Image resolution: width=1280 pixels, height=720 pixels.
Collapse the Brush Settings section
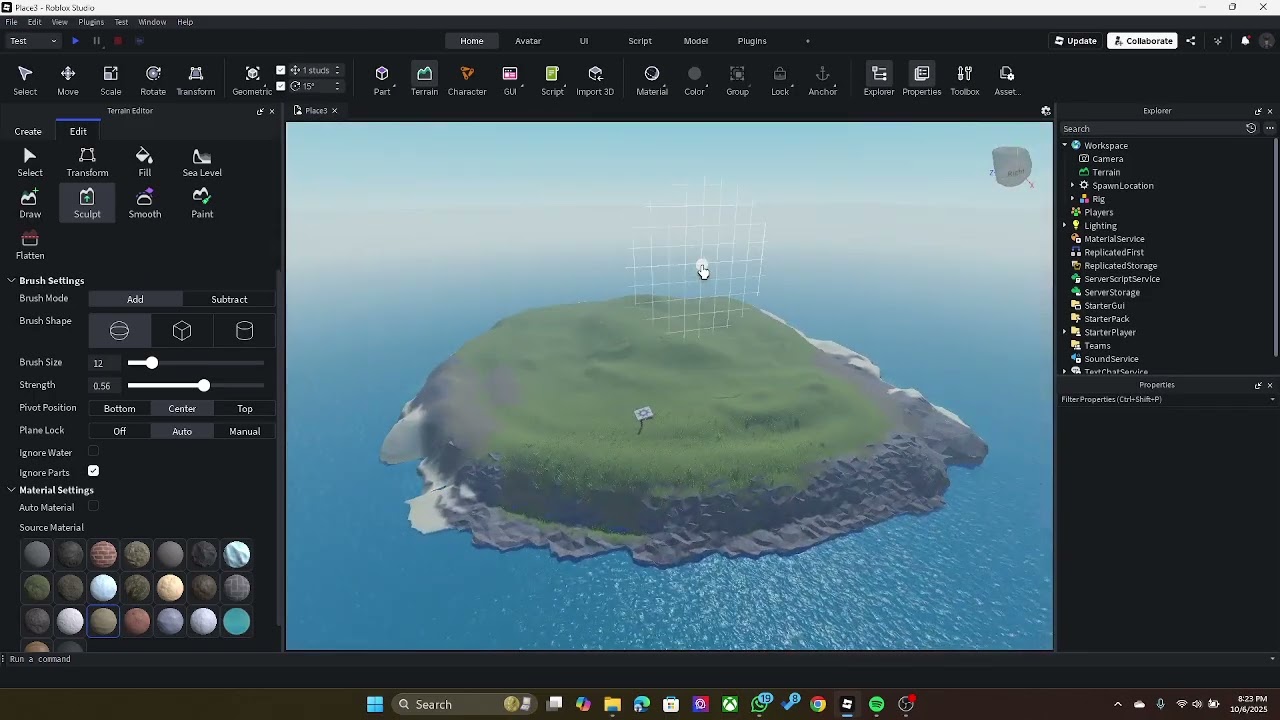pyautogui.click(x=11, y=280)
